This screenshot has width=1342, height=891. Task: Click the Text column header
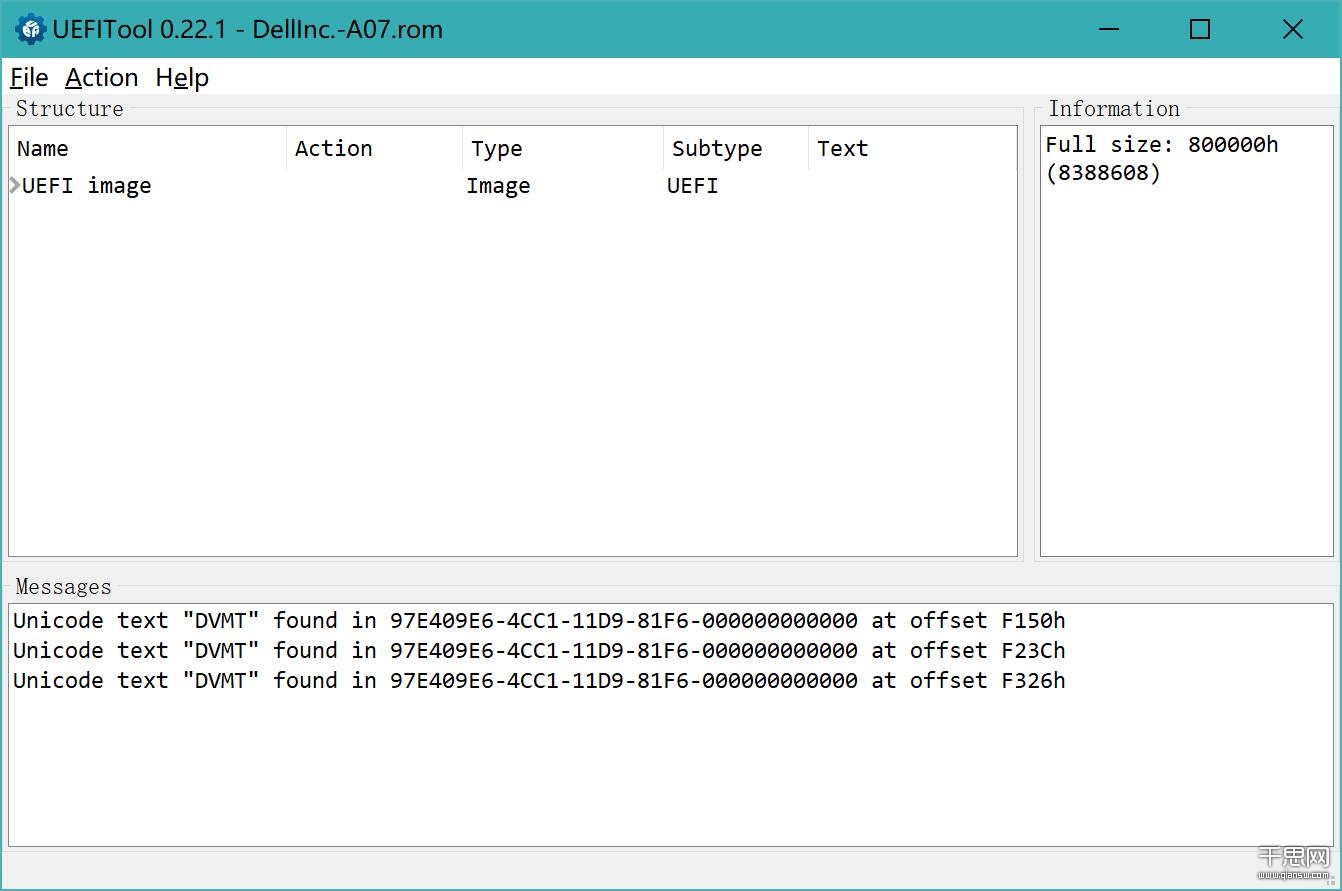(x=912, y=148)
